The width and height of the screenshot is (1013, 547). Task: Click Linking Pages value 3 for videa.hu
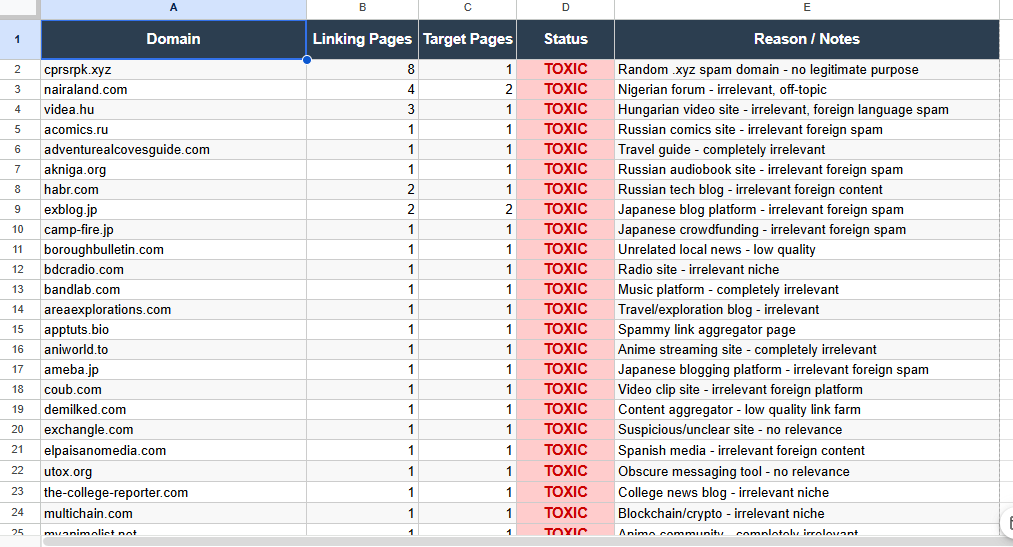[x=362, y=110]
